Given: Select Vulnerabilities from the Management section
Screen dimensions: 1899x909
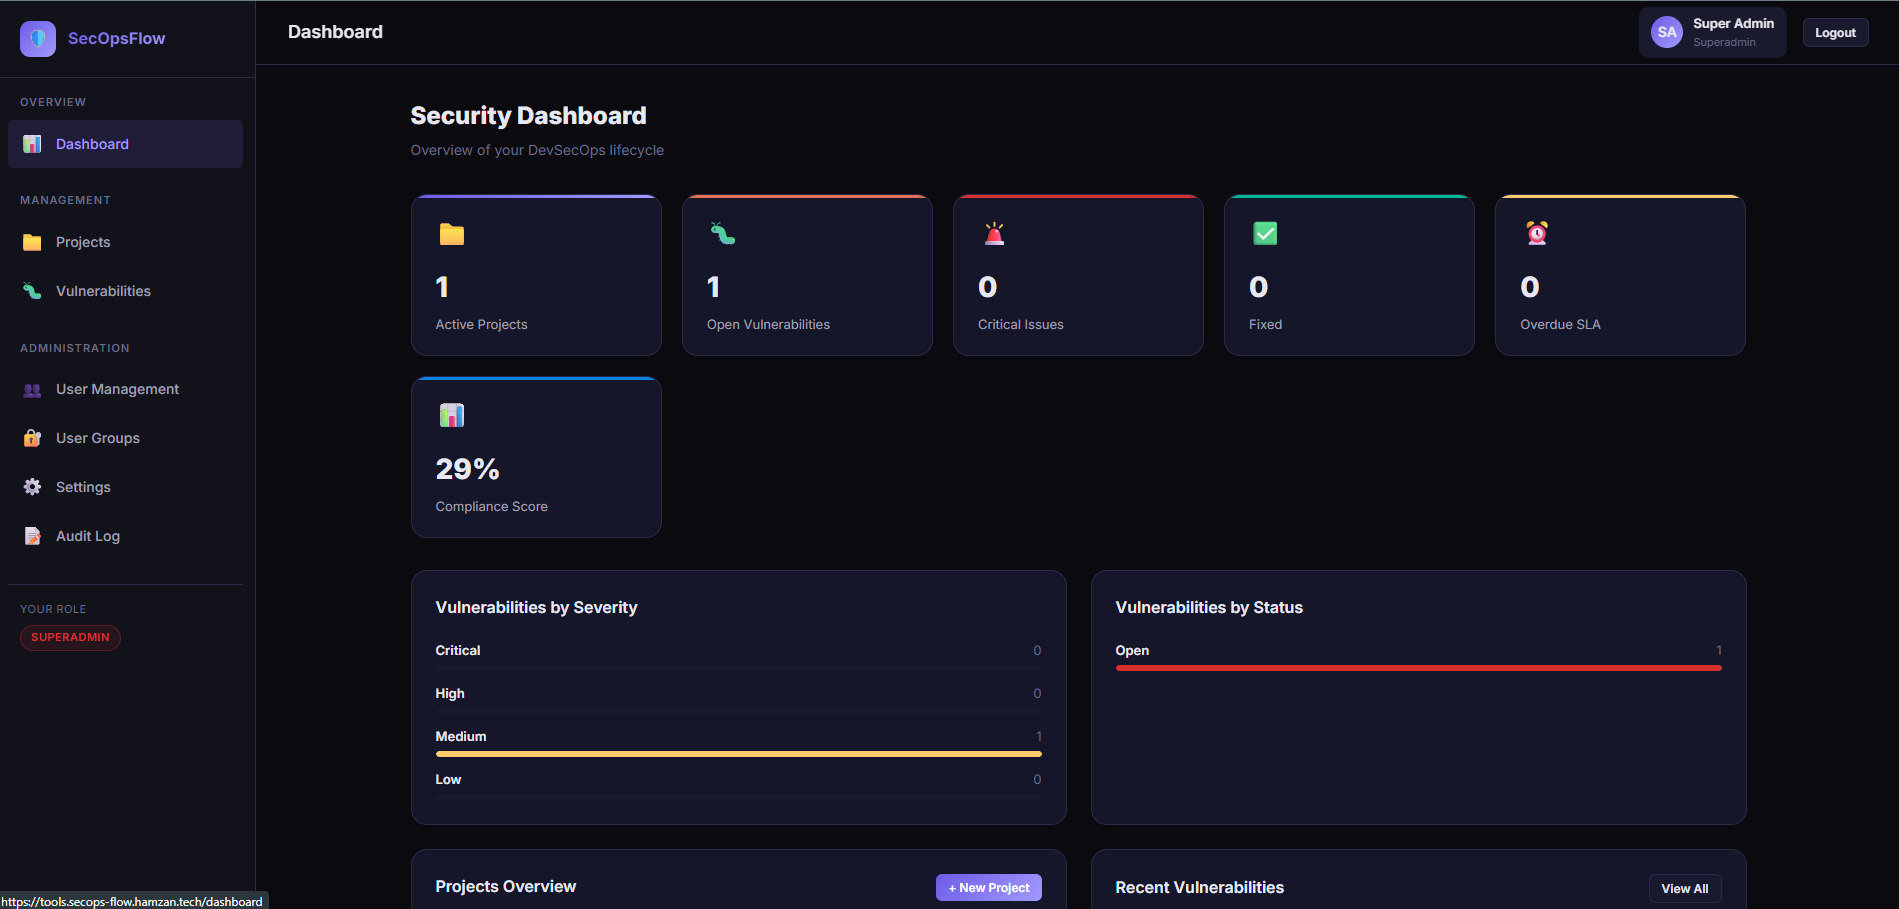Looking at the screenshot, I should click(x=103, y=290).
